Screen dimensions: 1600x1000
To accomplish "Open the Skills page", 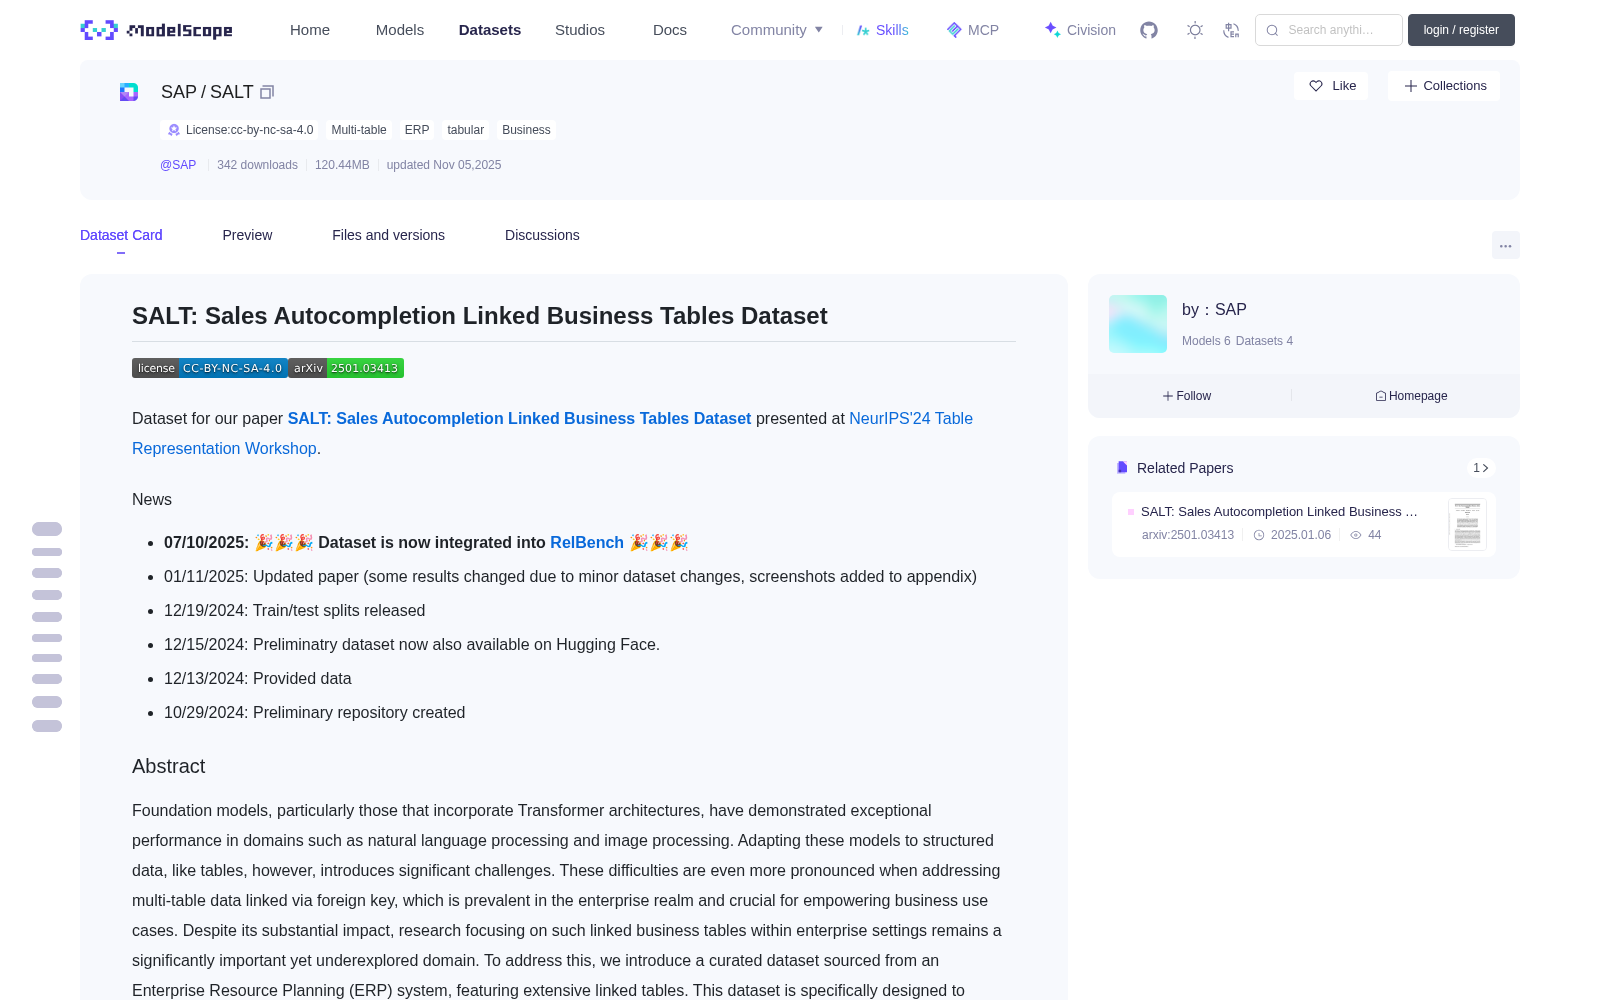I will pyautogui.click(x=882, y=30).
